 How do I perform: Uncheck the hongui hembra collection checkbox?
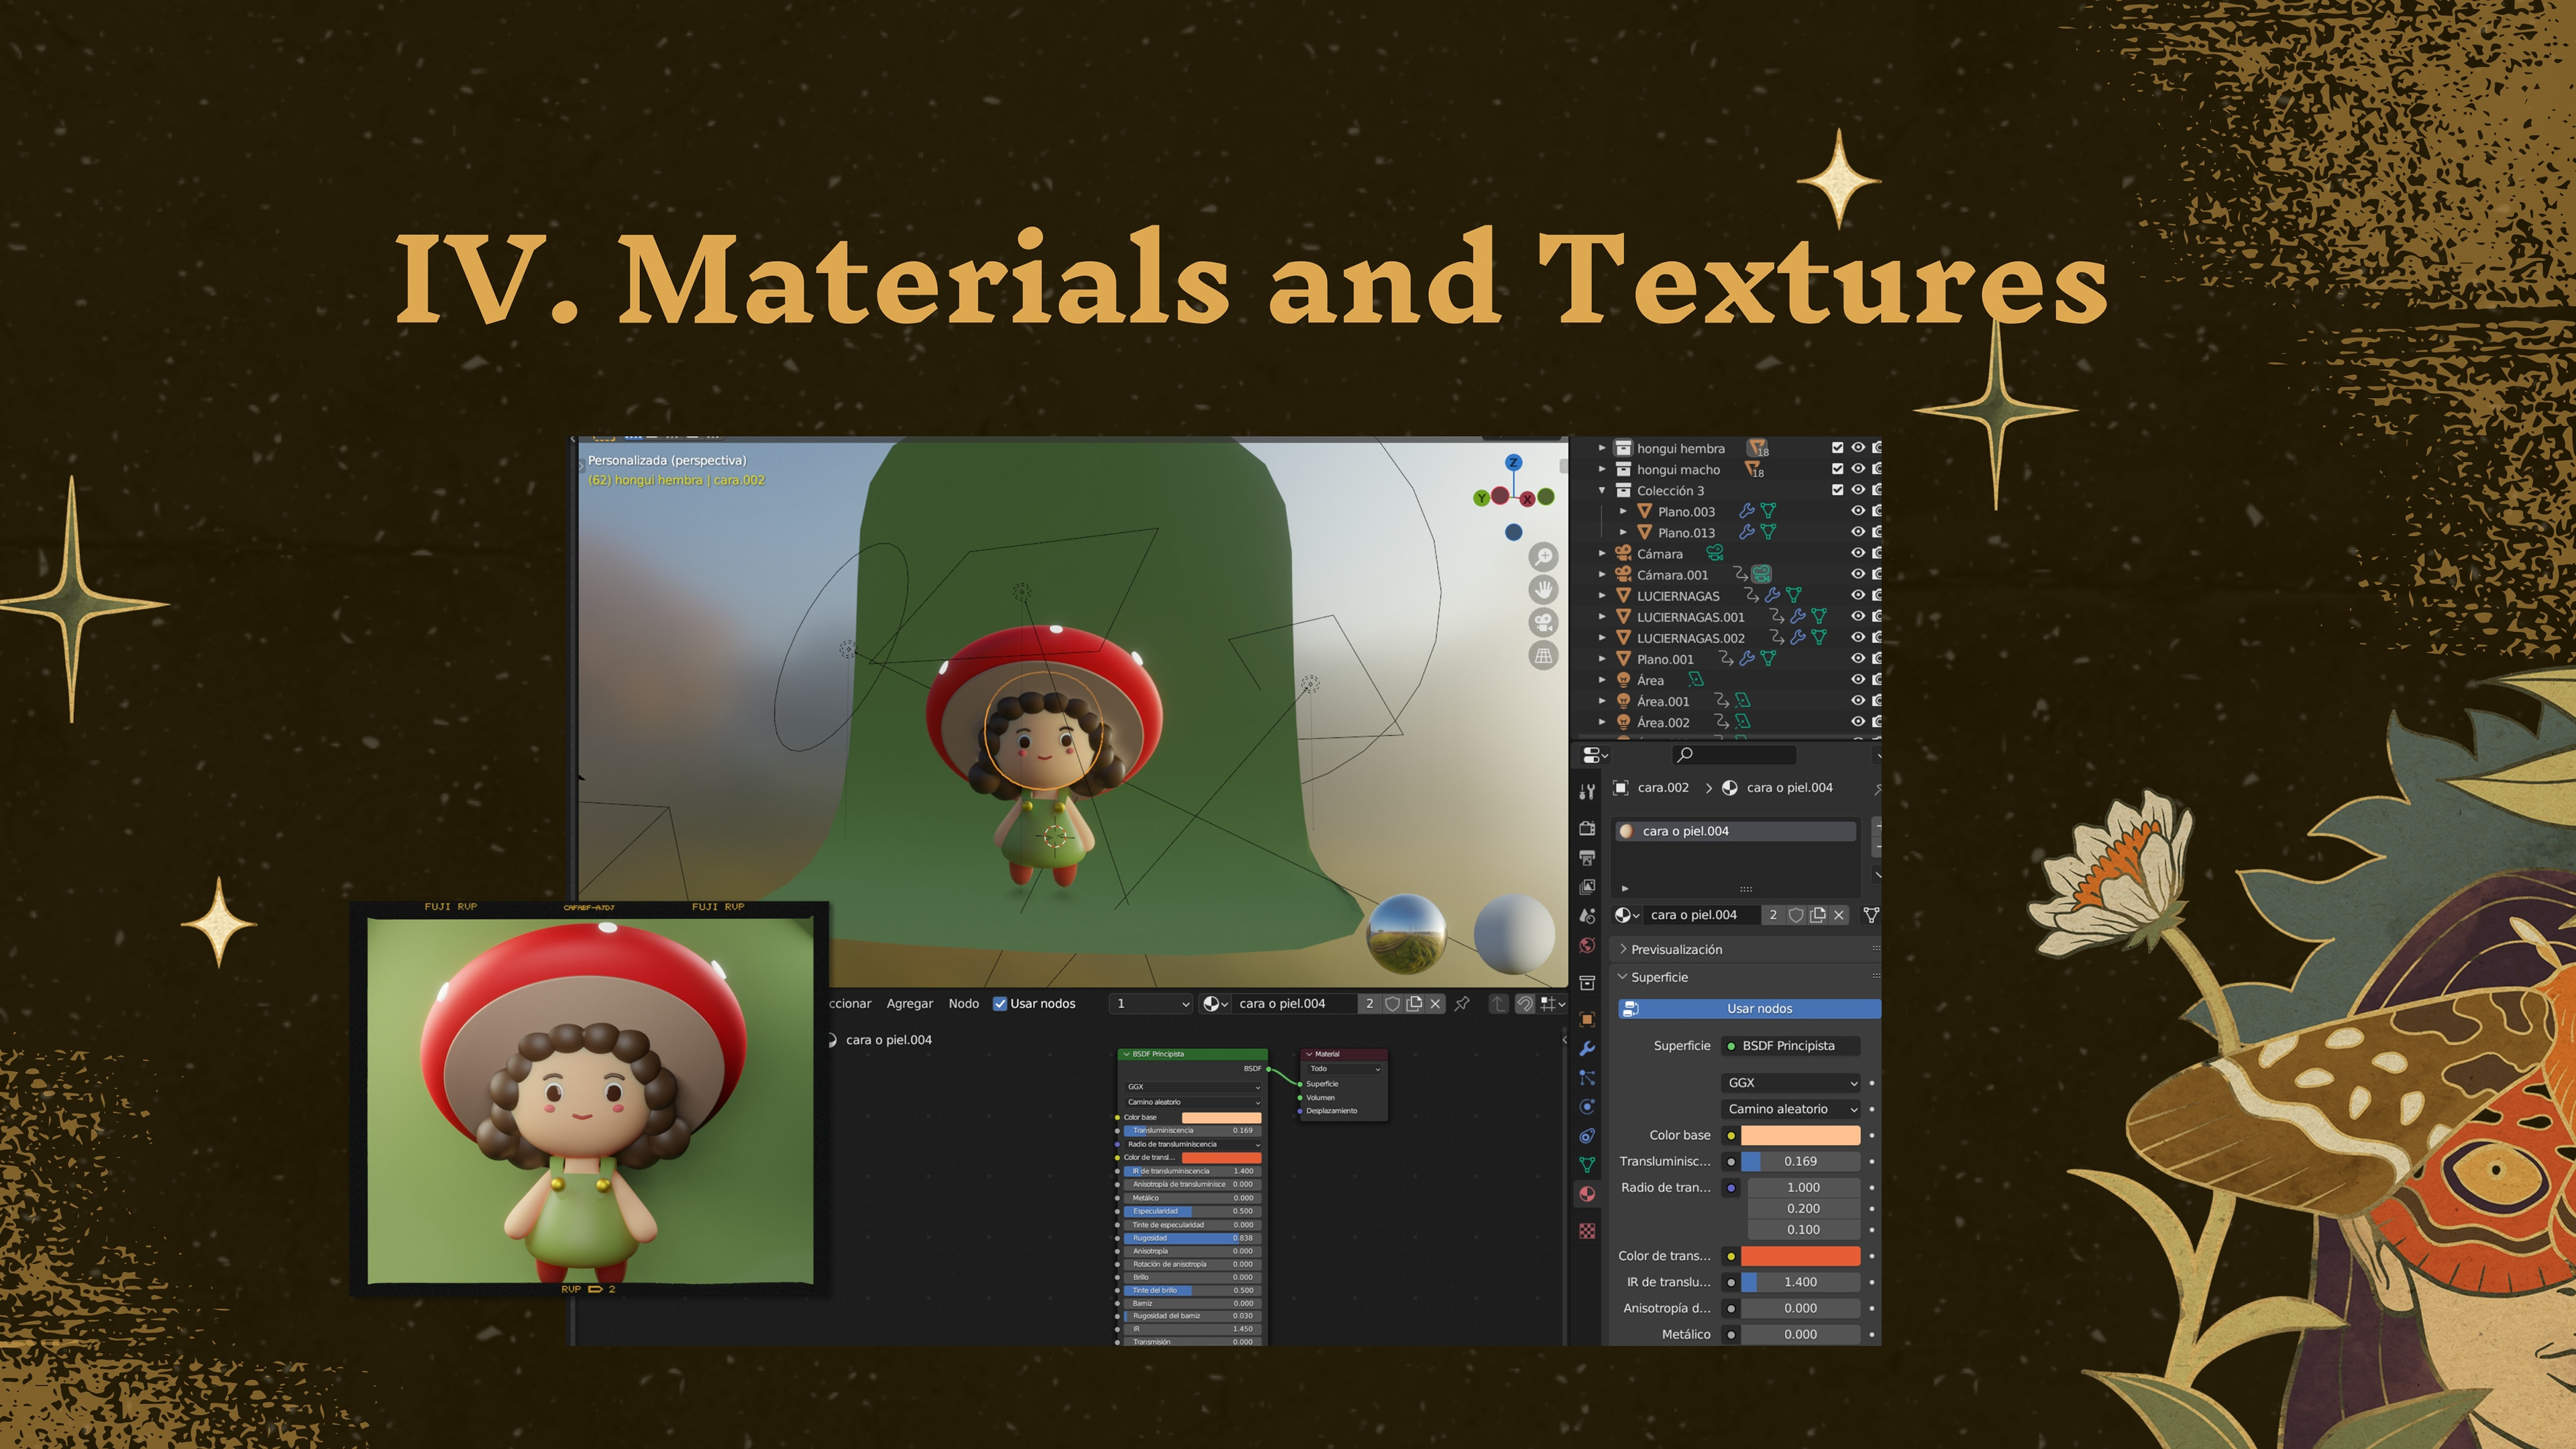pyautogui.click(x=1837, y=448)
